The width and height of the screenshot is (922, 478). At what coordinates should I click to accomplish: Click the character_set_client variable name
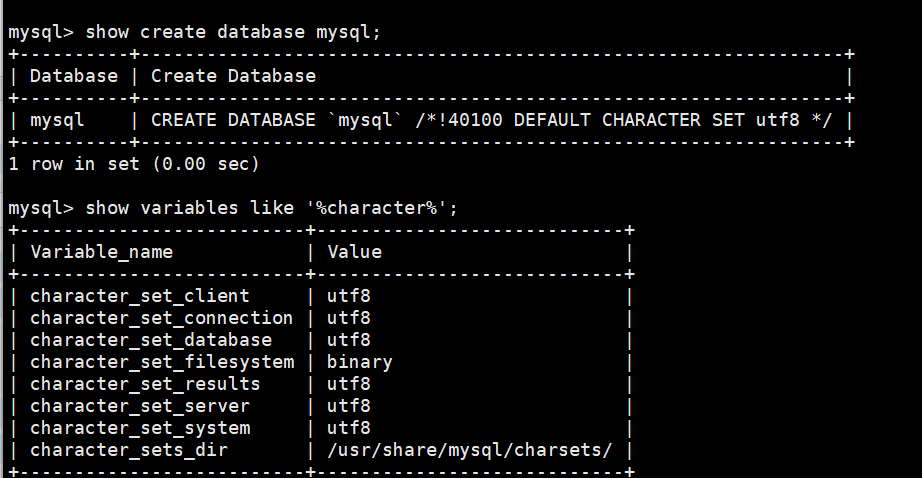140,296
